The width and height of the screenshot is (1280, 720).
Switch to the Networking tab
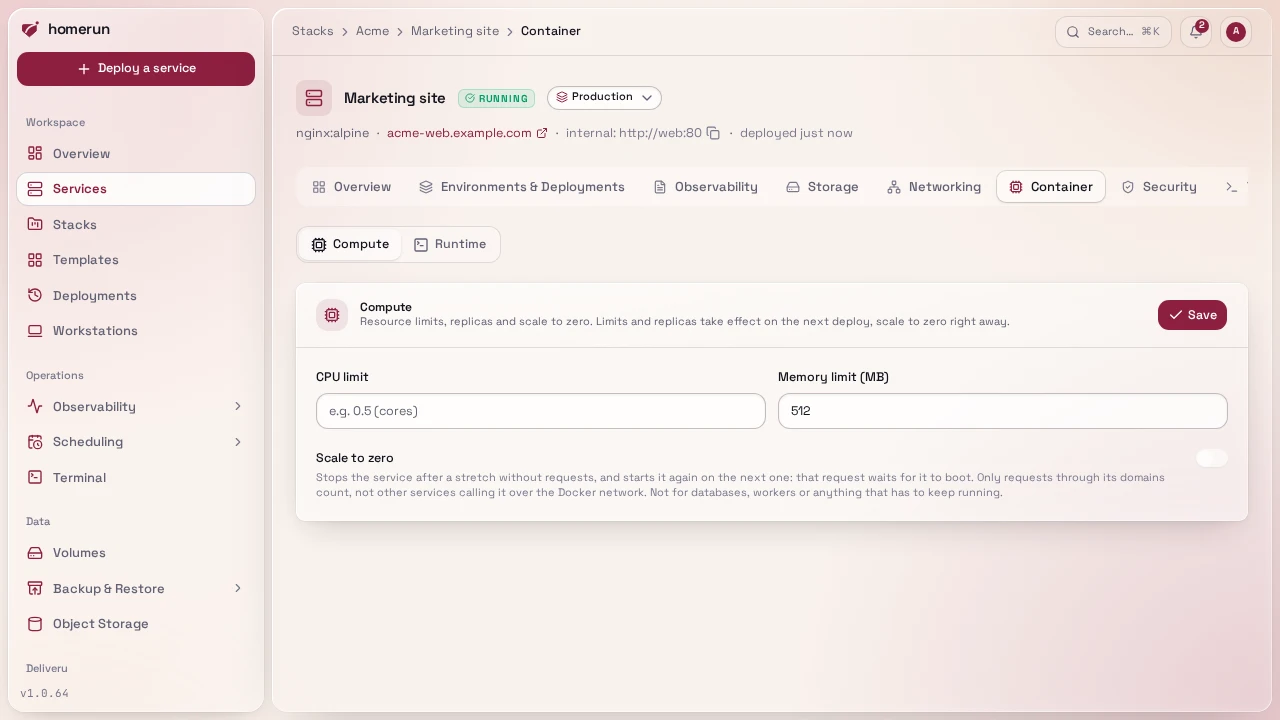[934, 187]
